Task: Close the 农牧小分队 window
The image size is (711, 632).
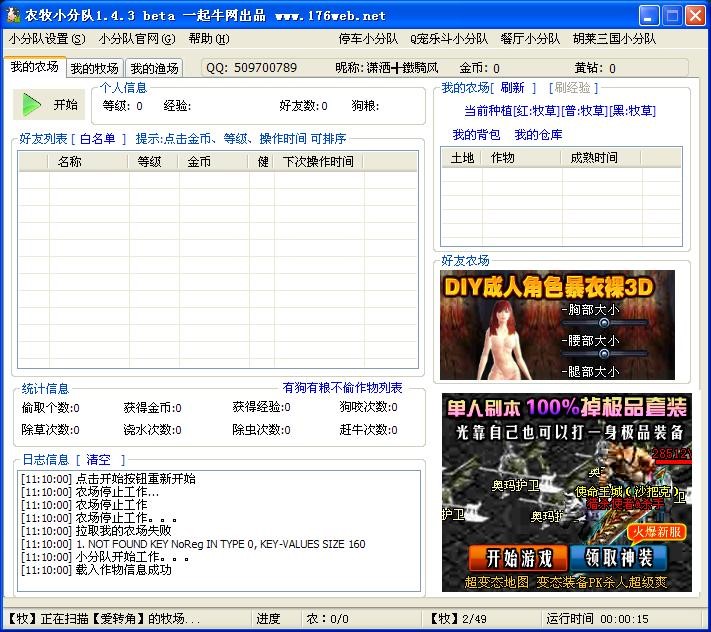Action: tap(695, 16)
